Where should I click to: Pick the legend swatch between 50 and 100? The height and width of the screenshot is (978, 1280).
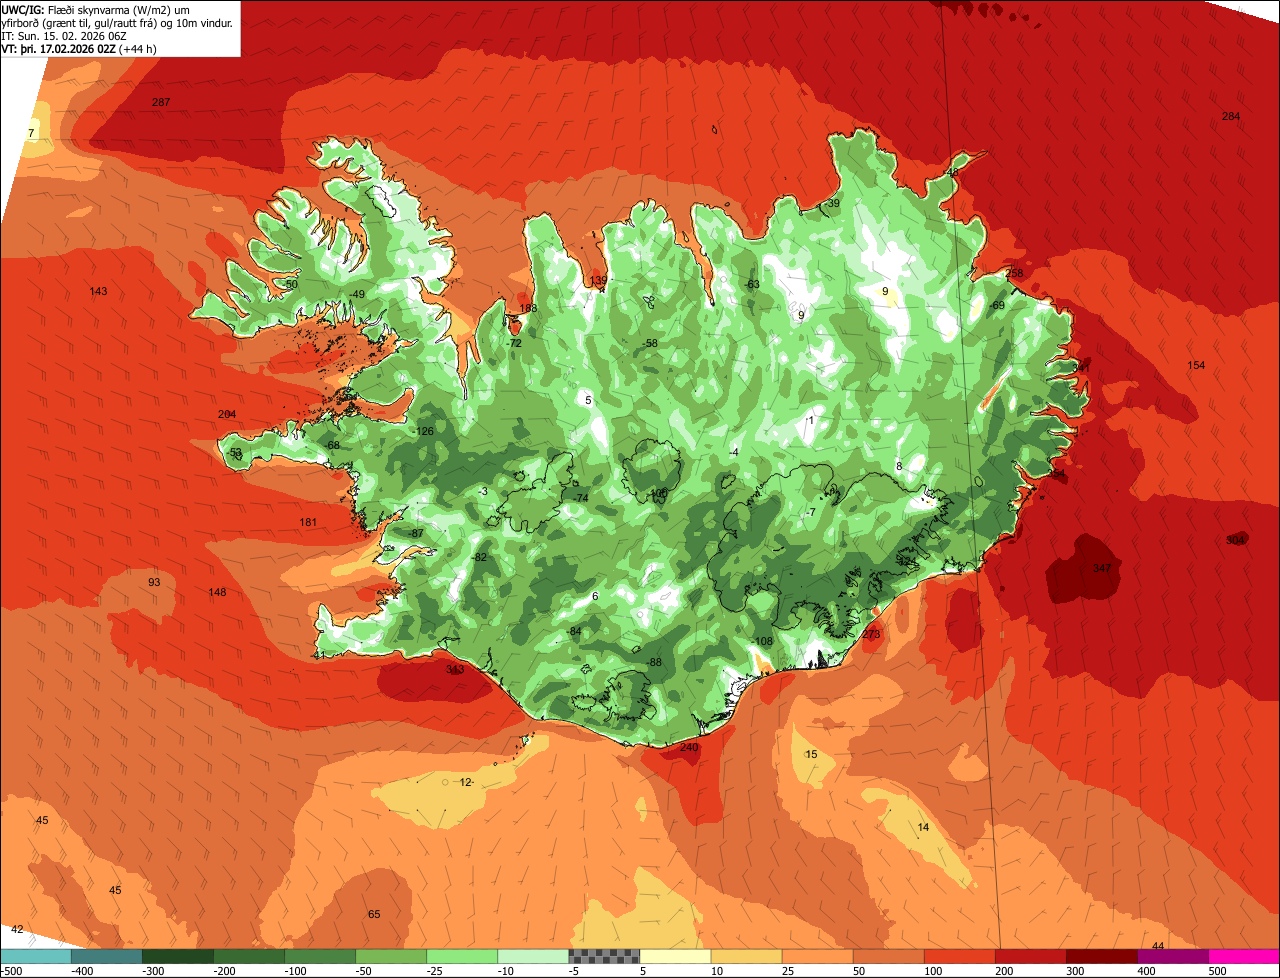tap(889, 956)
